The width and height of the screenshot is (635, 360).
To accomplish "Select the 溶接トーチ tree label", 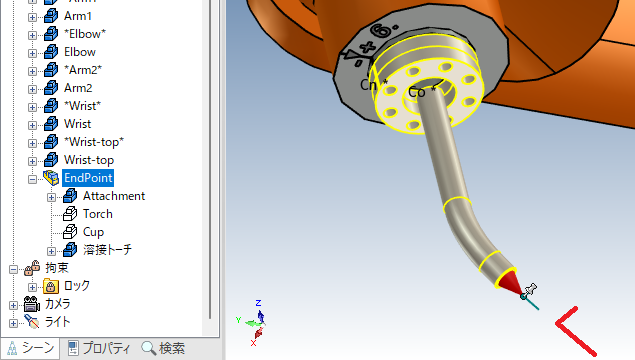I will 107,249.
